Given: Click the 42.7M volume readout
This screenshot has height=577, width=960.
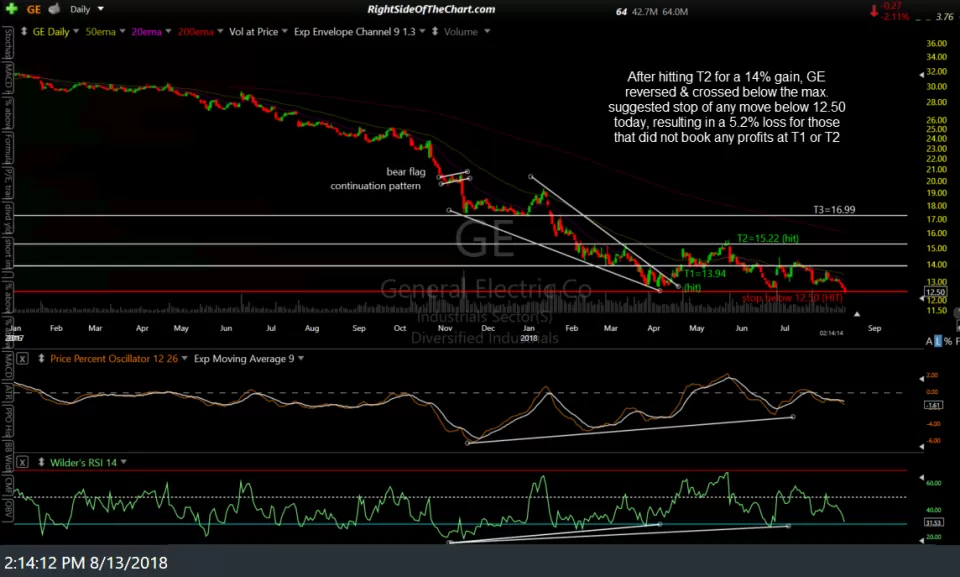Looking at the screenshot, I should [x=645, y=12].
